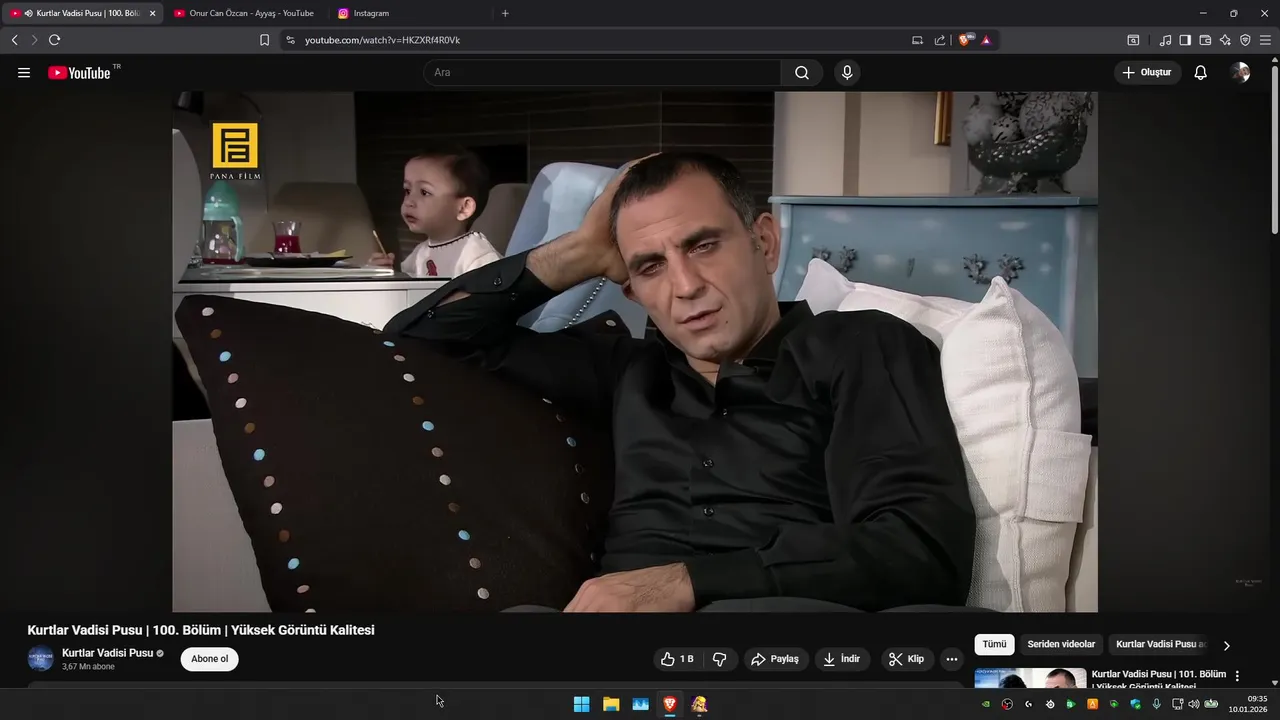1280x720 pixels.
Task: Open the more actions ellipsis menu
Action: pos(951,659)
